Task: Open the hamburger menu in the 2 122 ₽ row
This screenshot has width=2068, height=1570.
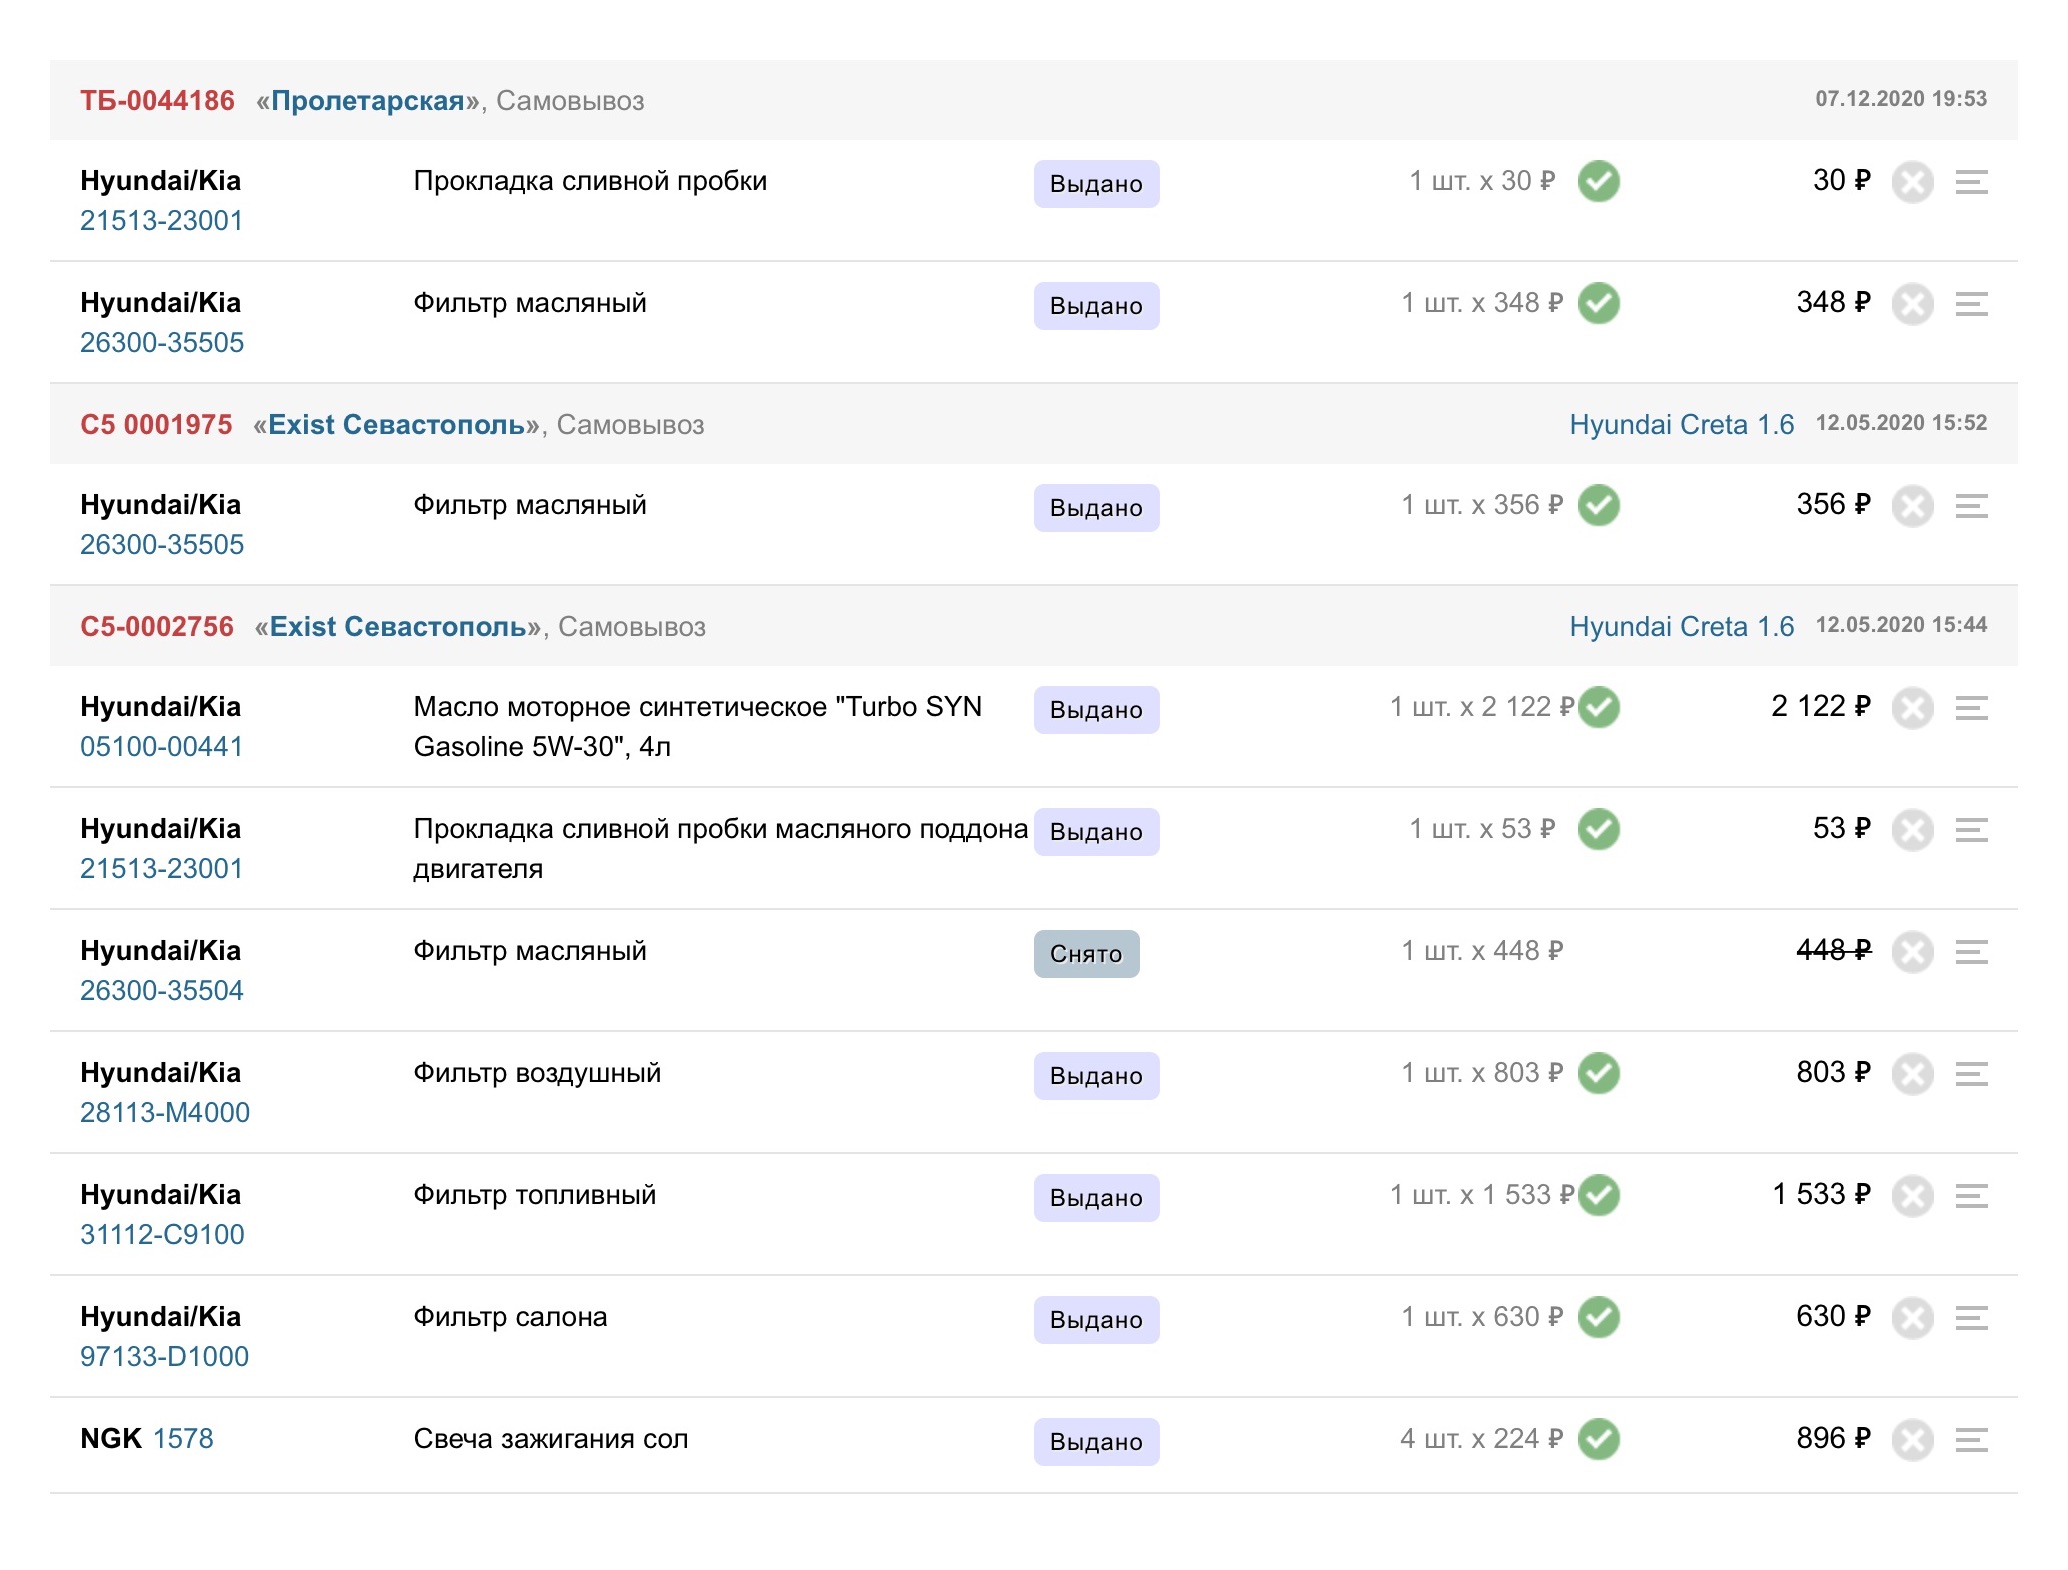Action: click(1971, 708)
